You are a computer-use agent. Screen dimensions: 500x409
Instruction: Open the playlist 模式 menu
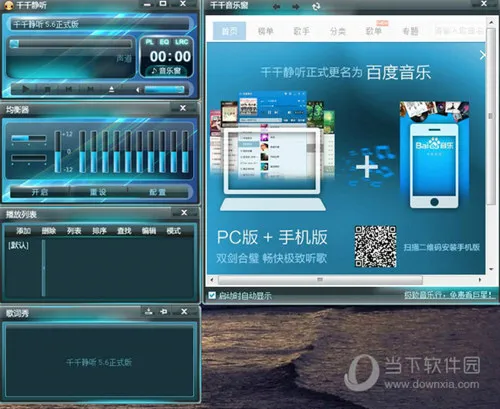[x=173, y=231]
